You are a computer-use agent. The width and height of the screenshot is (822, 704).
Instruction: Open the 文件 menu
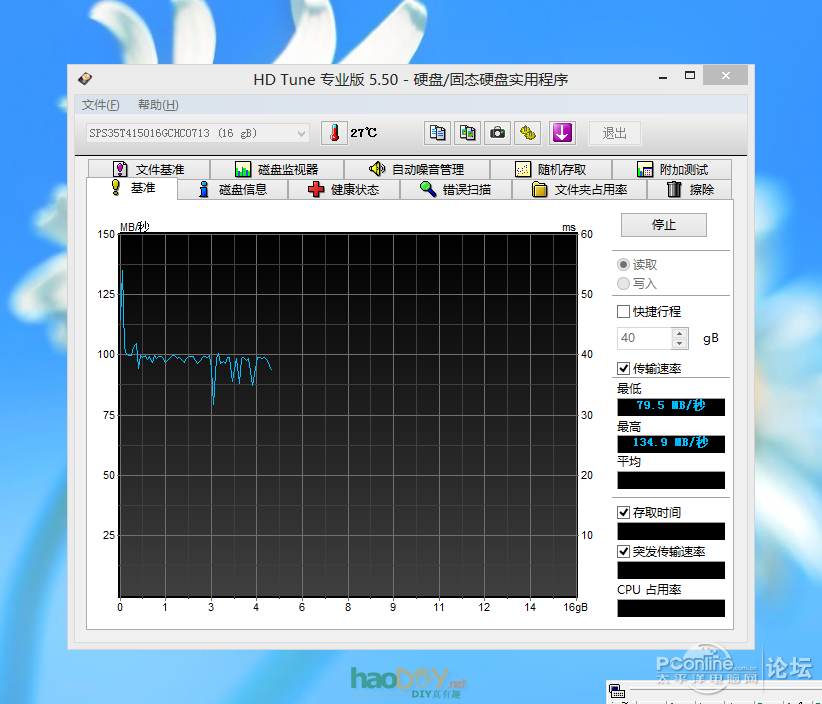(x=100, y=105)
